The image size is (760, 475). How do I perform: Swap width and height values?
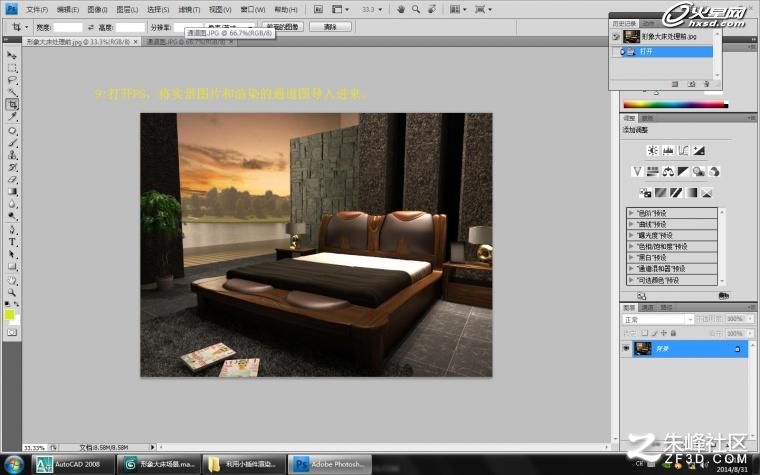click(x=91, y=27)
